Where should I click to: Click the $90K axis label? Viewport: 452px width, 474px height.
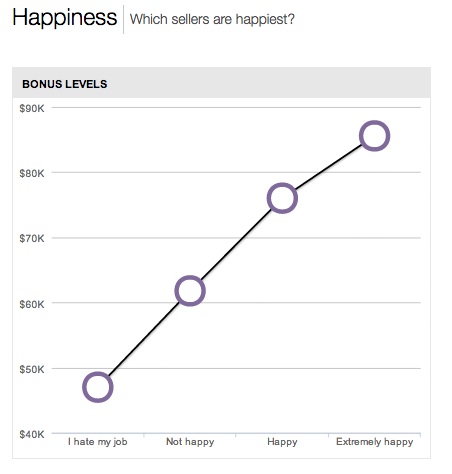click(32, 108)
